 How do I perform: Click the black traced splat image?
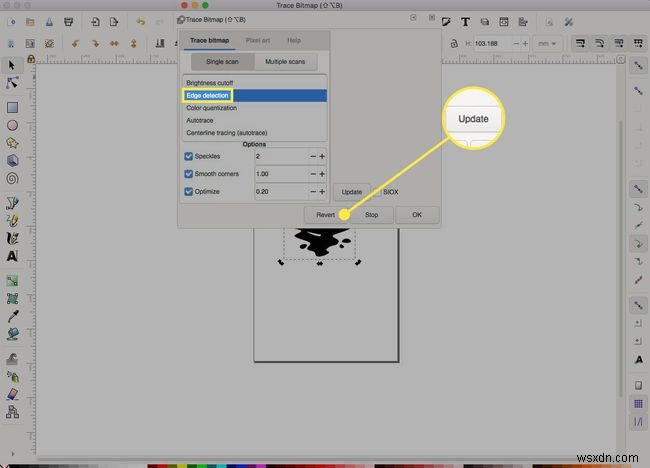[321, 242]
